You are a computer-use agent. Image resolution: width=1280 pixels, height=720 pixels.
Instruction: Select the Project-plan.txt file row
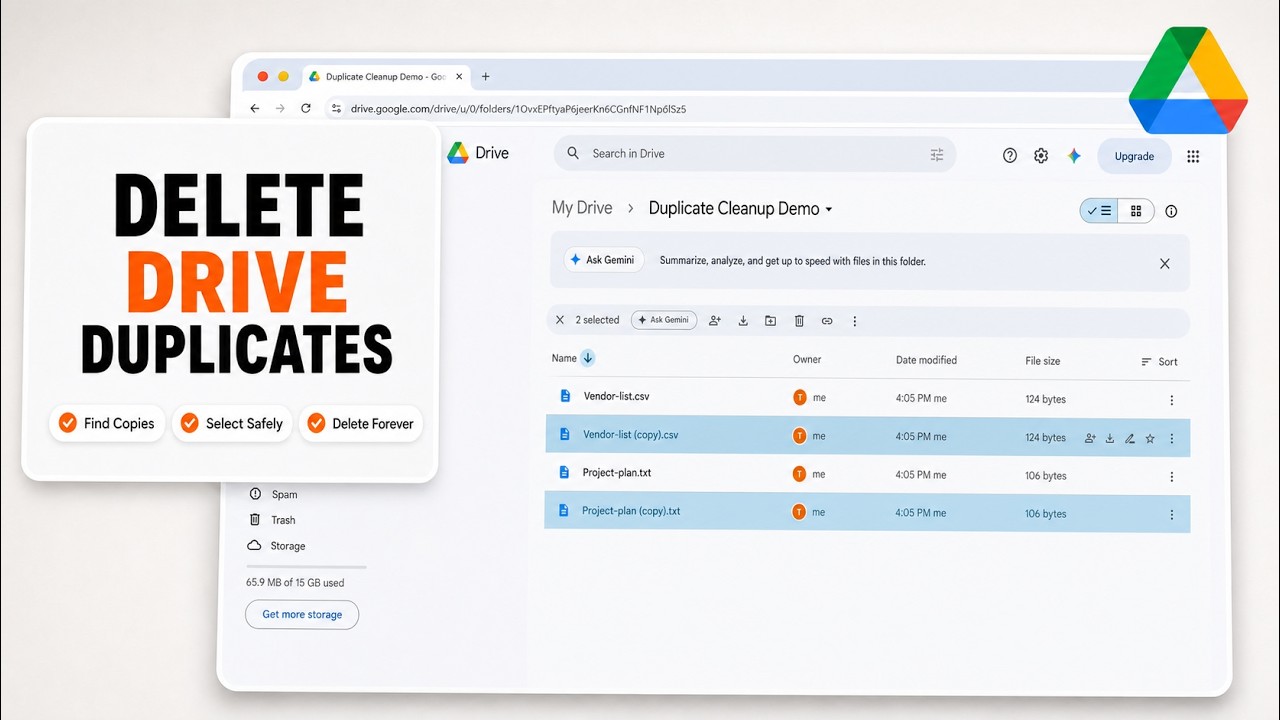point(867,474)
